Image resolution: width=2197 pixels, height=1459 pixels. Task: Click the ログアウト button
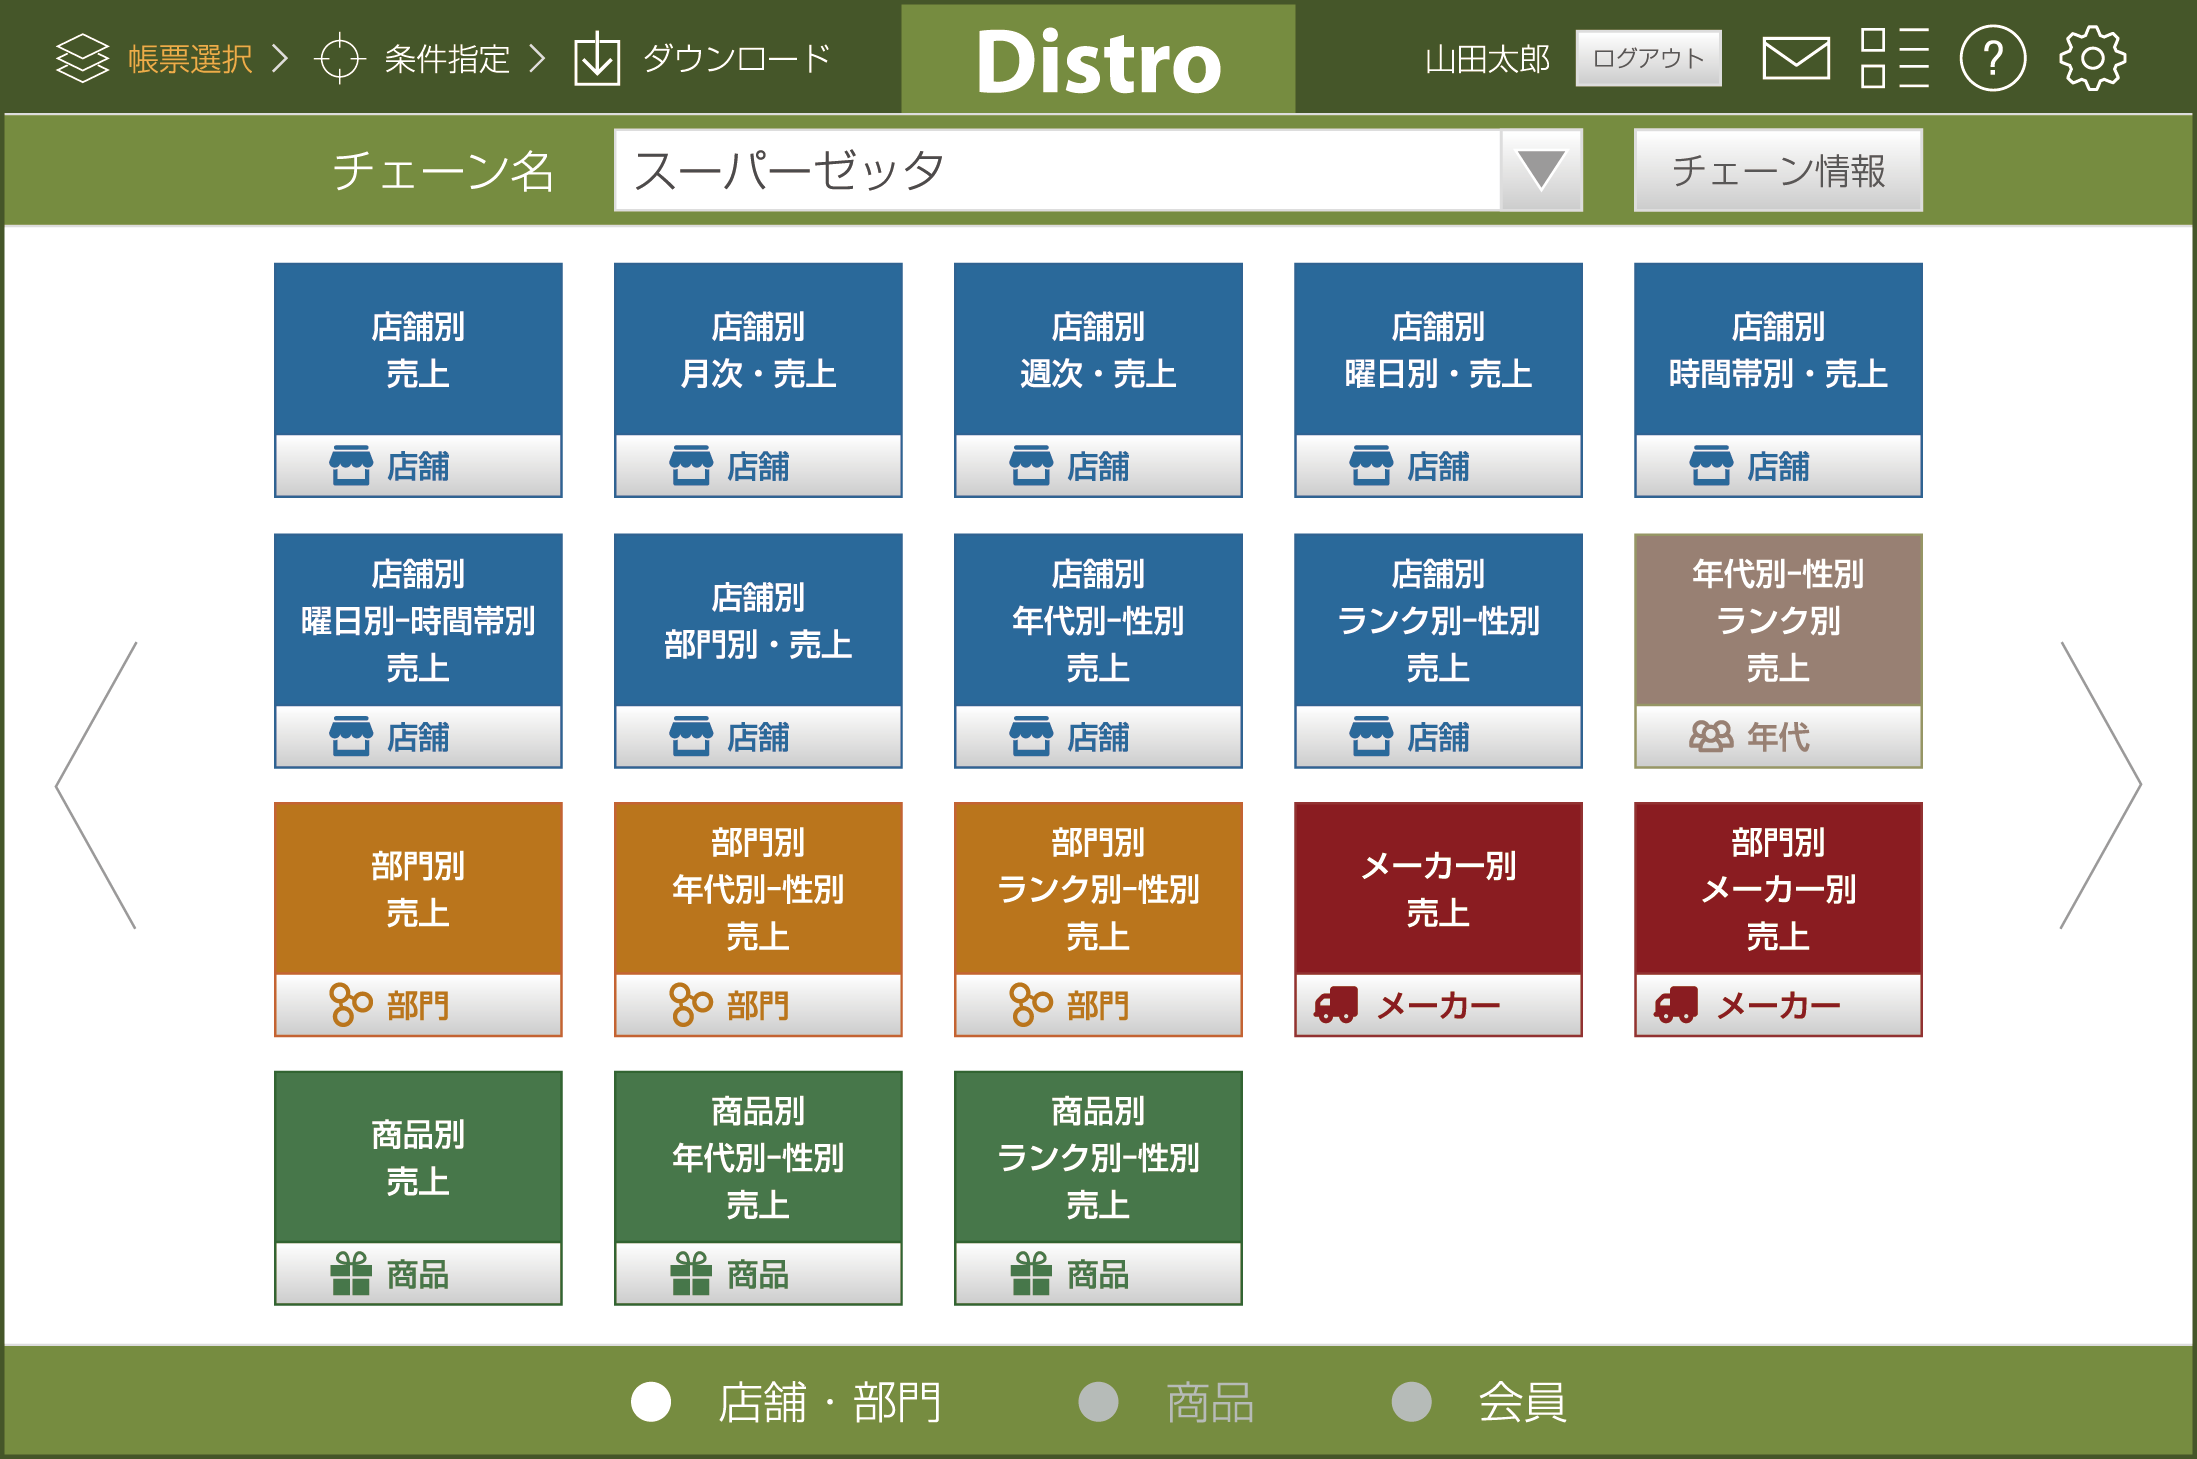pyautogui.click(x=1648, y=58)
